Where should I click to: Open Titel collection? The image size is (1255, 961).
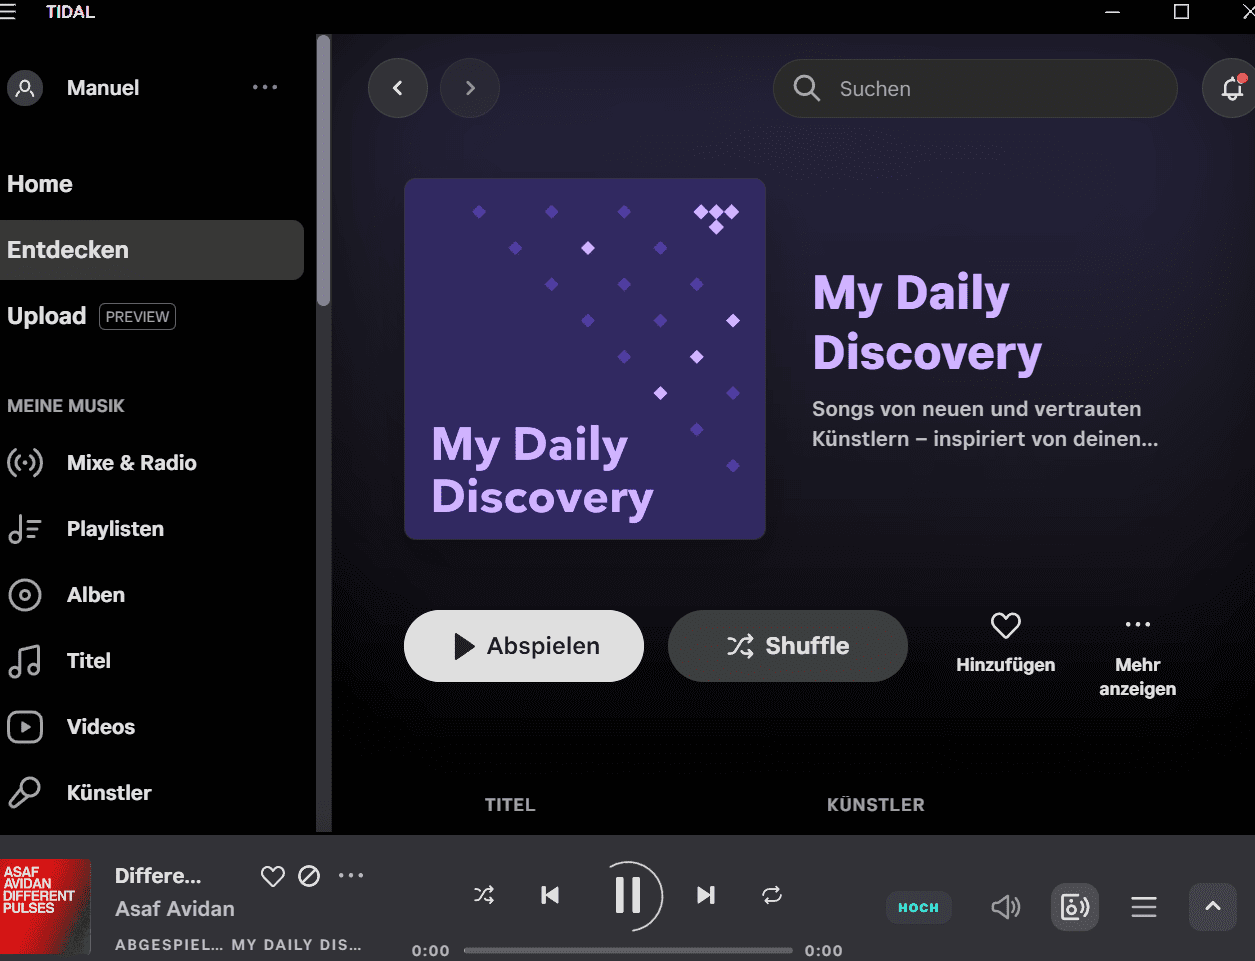pyautogui.click(x=89, y=661)
